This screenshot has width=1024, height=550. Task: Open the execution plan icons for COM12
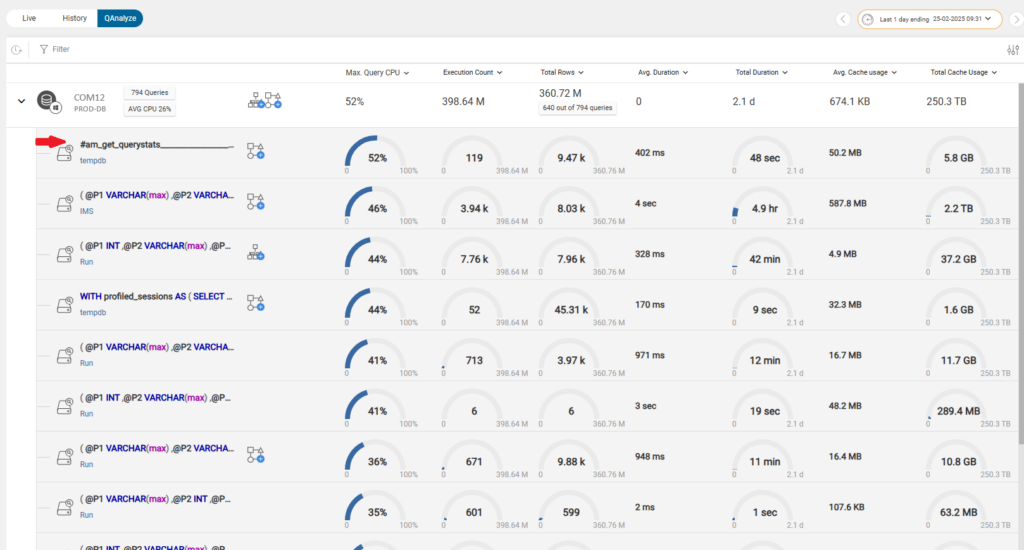(x=265, y=100)
